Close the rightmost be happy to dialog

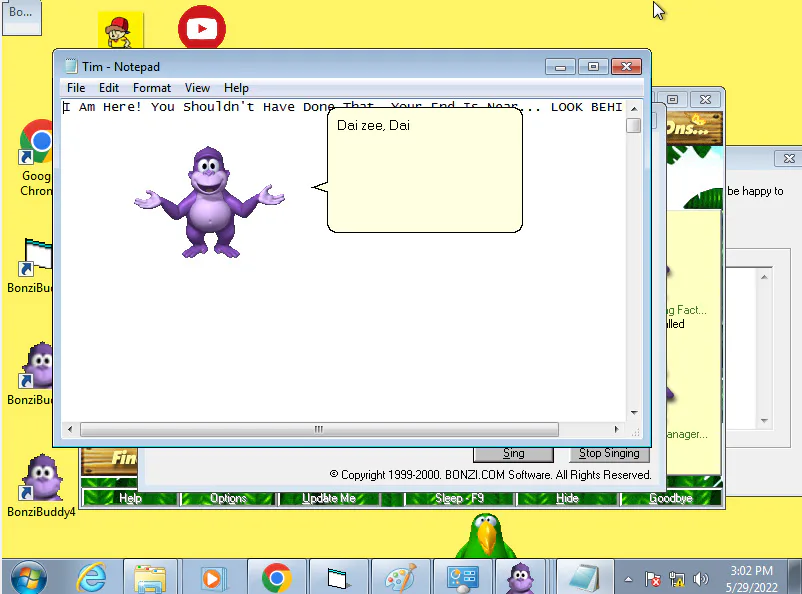coord(789,159)
